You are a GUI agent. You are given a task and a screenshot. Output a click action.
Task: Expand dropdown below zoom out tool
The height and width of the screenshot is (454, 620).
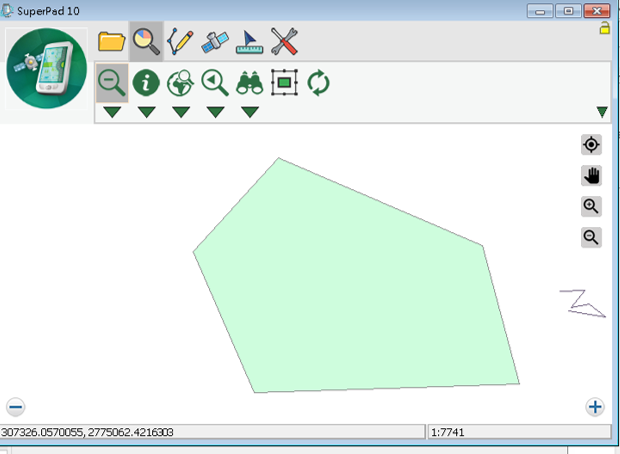pyautogui.click(x=112, y=112)
